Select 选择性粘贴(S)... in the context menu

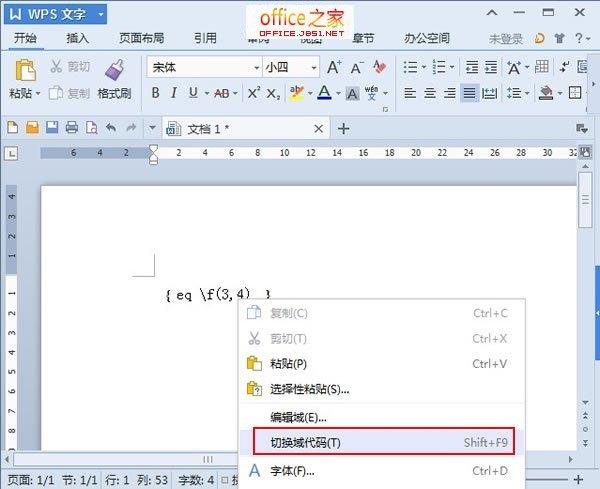coord(382,389)
